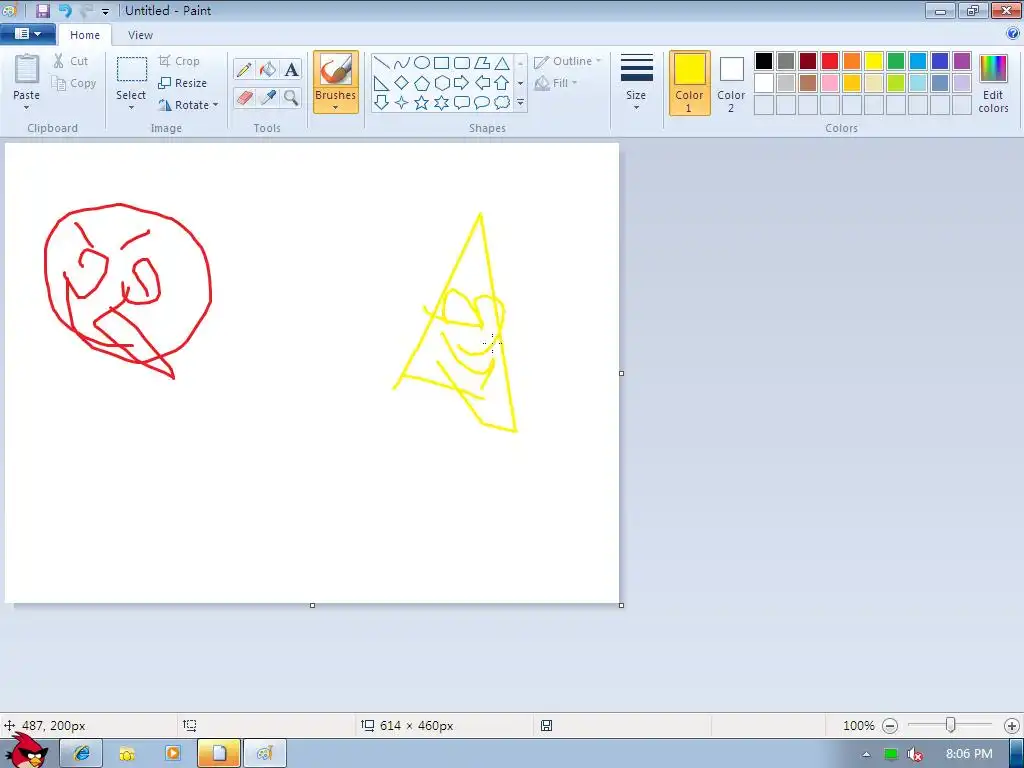Choose the Six-point star shape

click(x=441, y=103)
